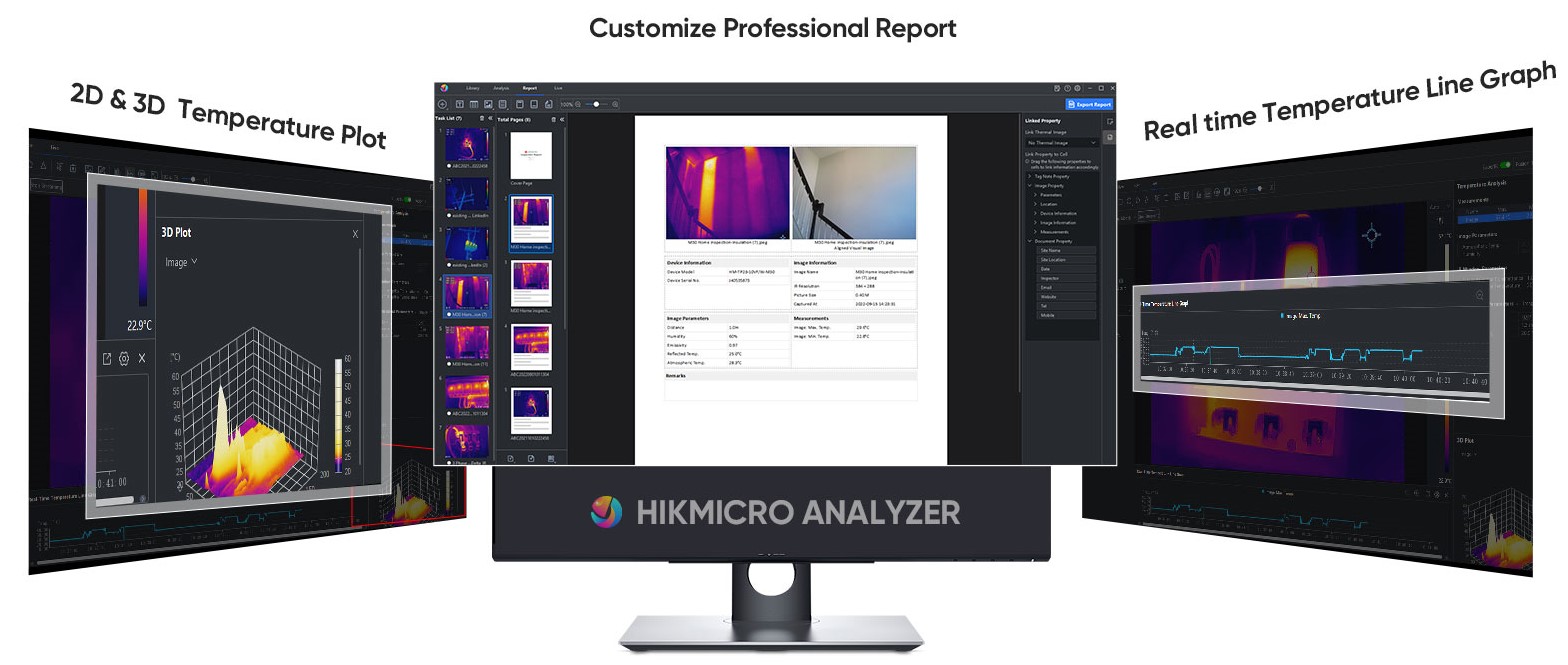Click the Site Name property field
This screenshot has height=665, width=1568.
[1067, 250]
